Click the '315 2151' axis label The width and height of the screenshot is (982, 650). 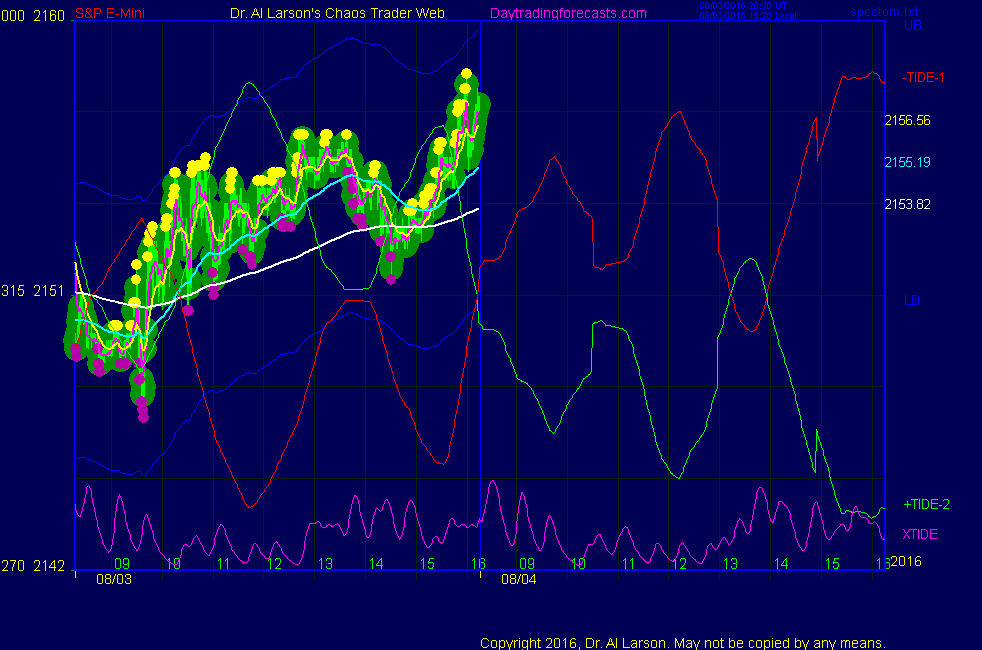click(33, 291)
